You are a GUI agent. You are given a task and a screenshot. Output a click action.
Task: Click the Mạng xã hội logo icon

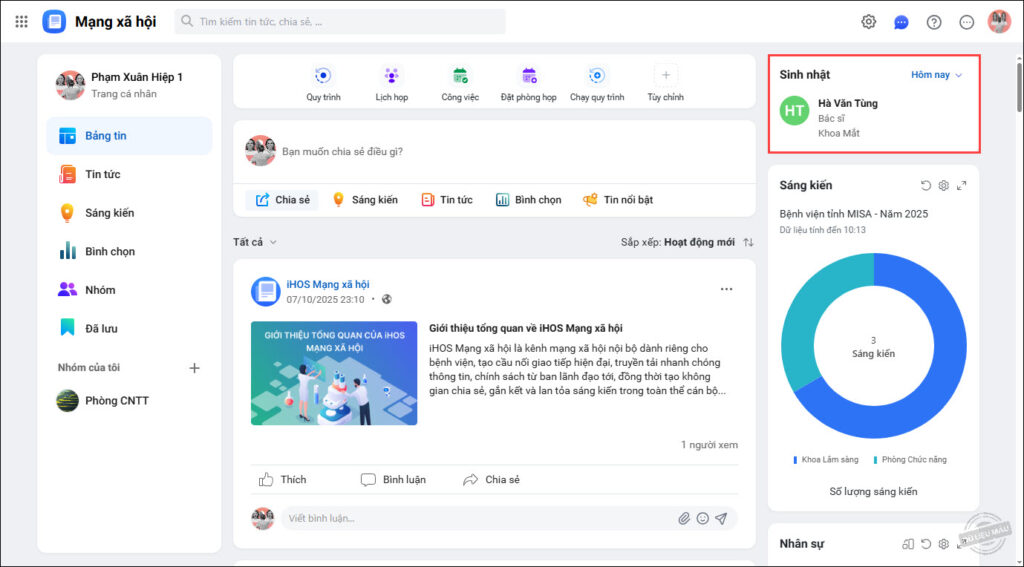click(54, 22)
